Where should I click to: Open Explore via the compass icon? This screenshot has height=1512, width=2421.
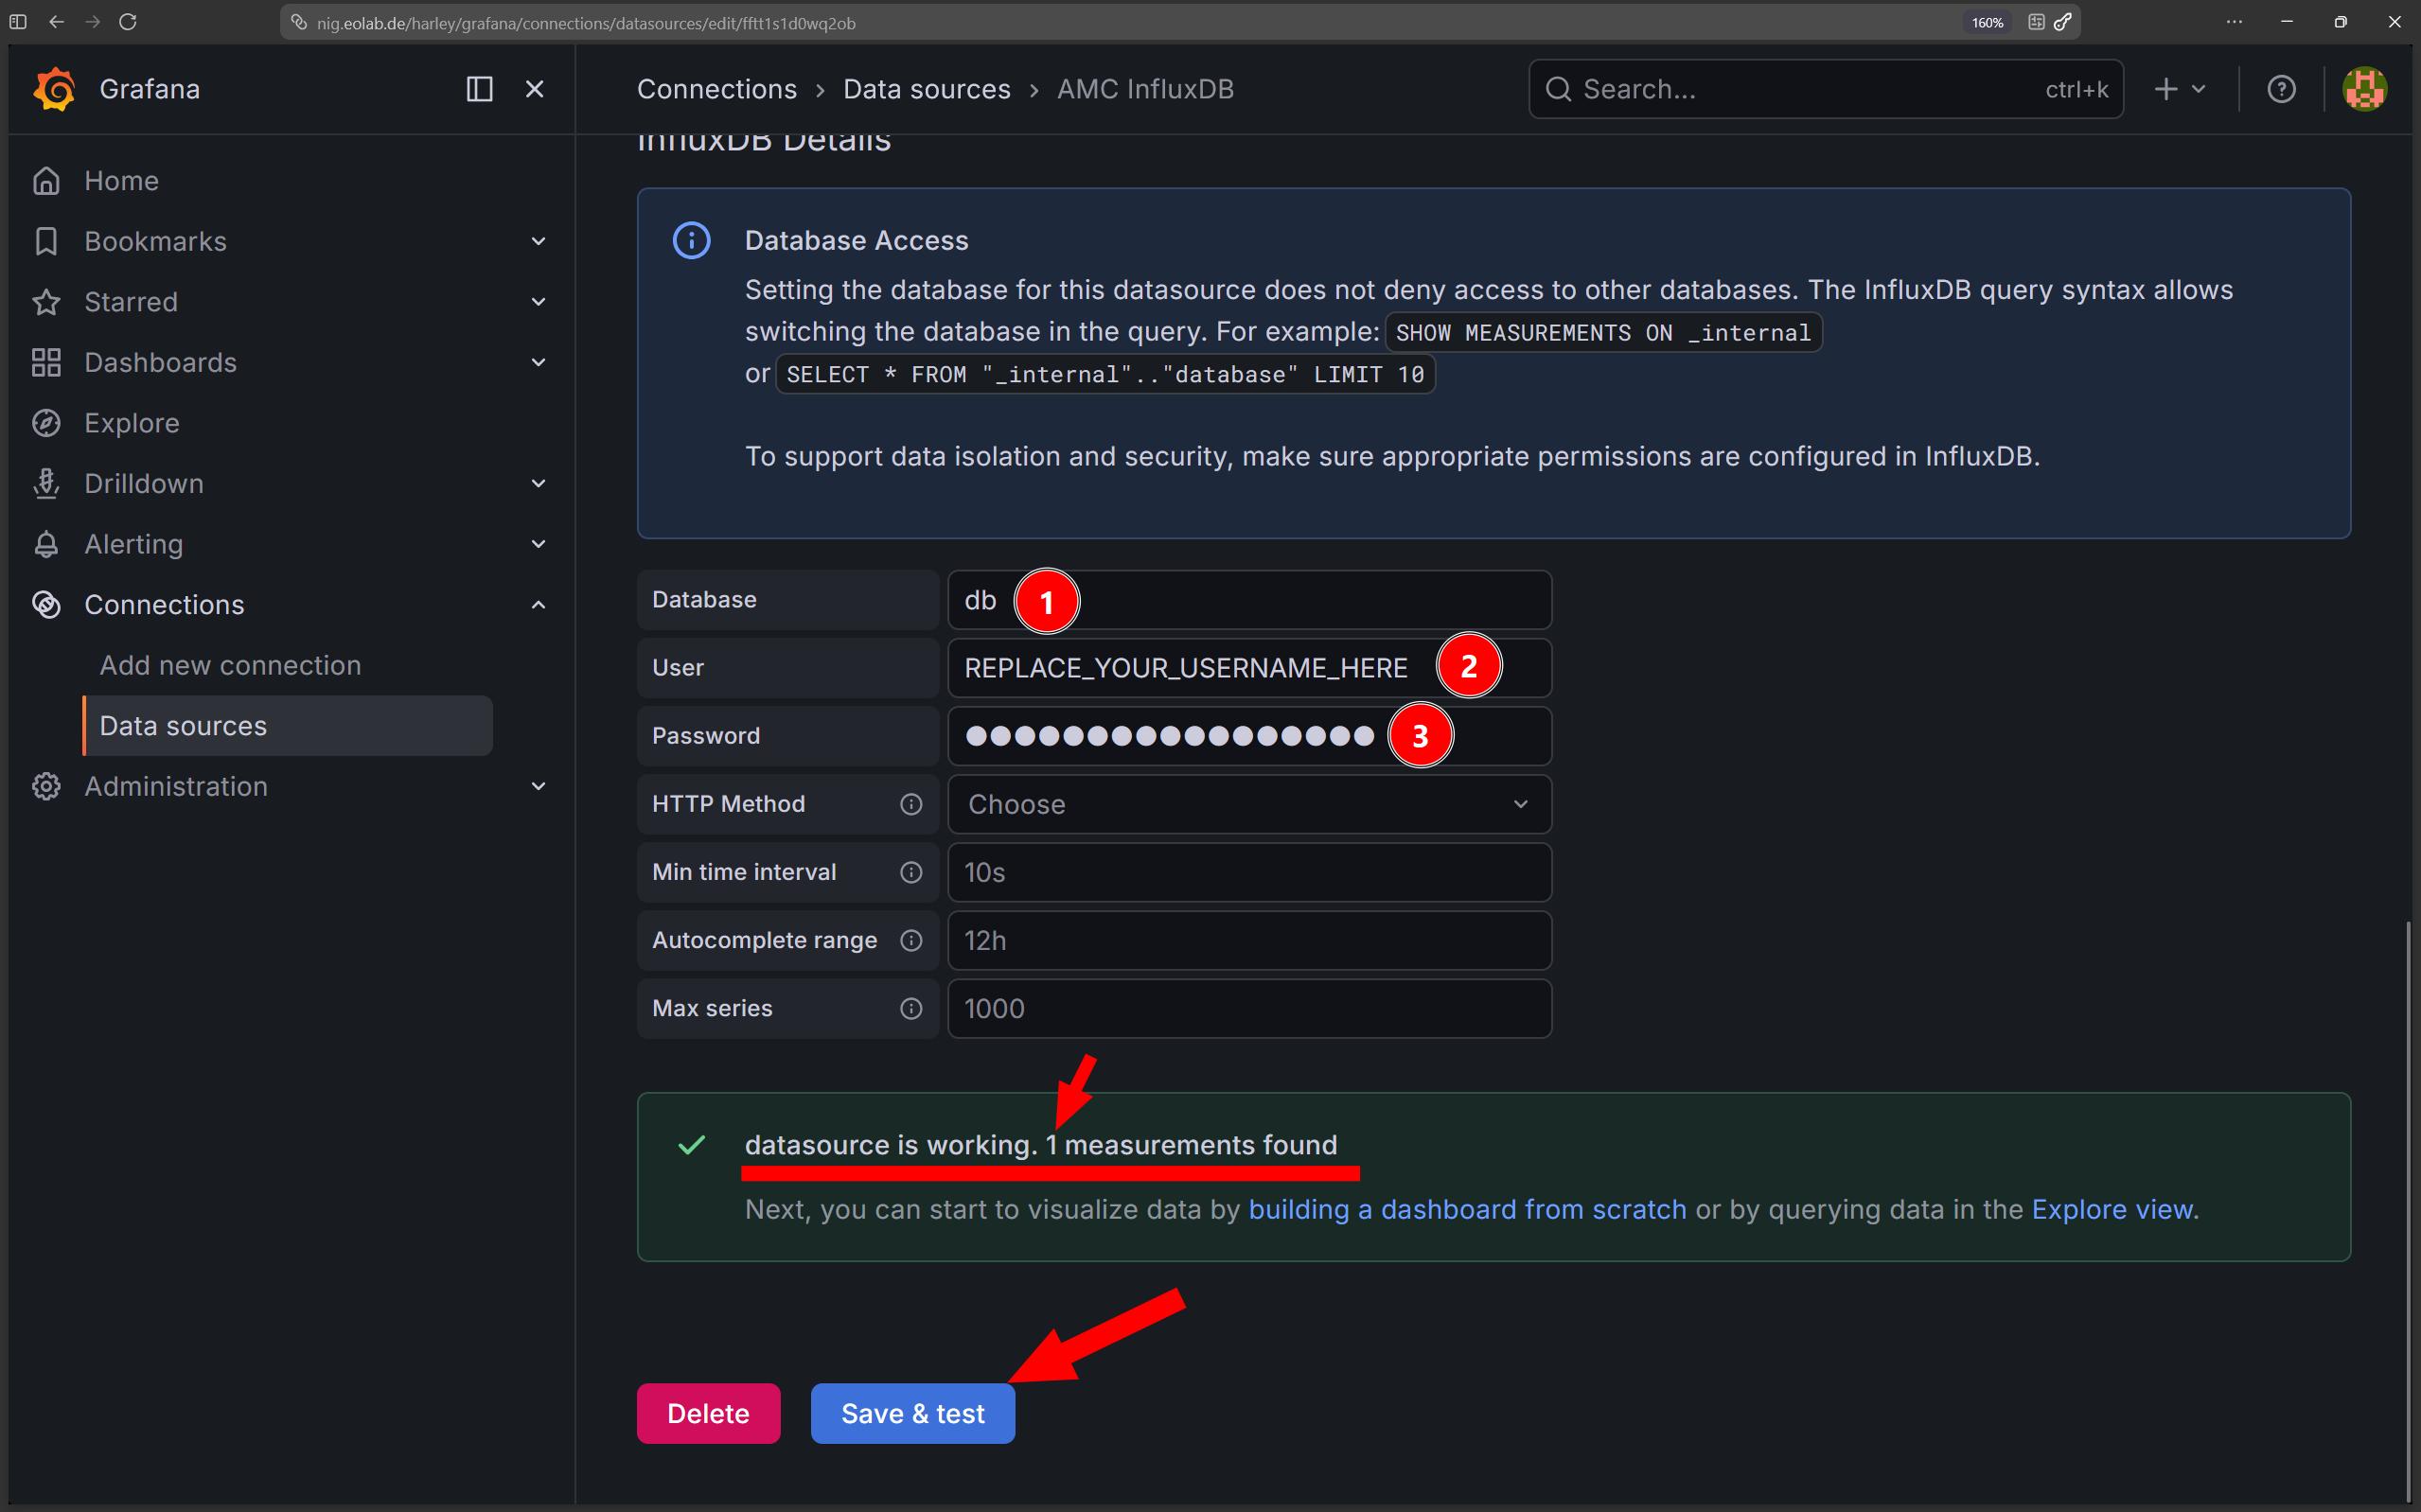(46, 423)
